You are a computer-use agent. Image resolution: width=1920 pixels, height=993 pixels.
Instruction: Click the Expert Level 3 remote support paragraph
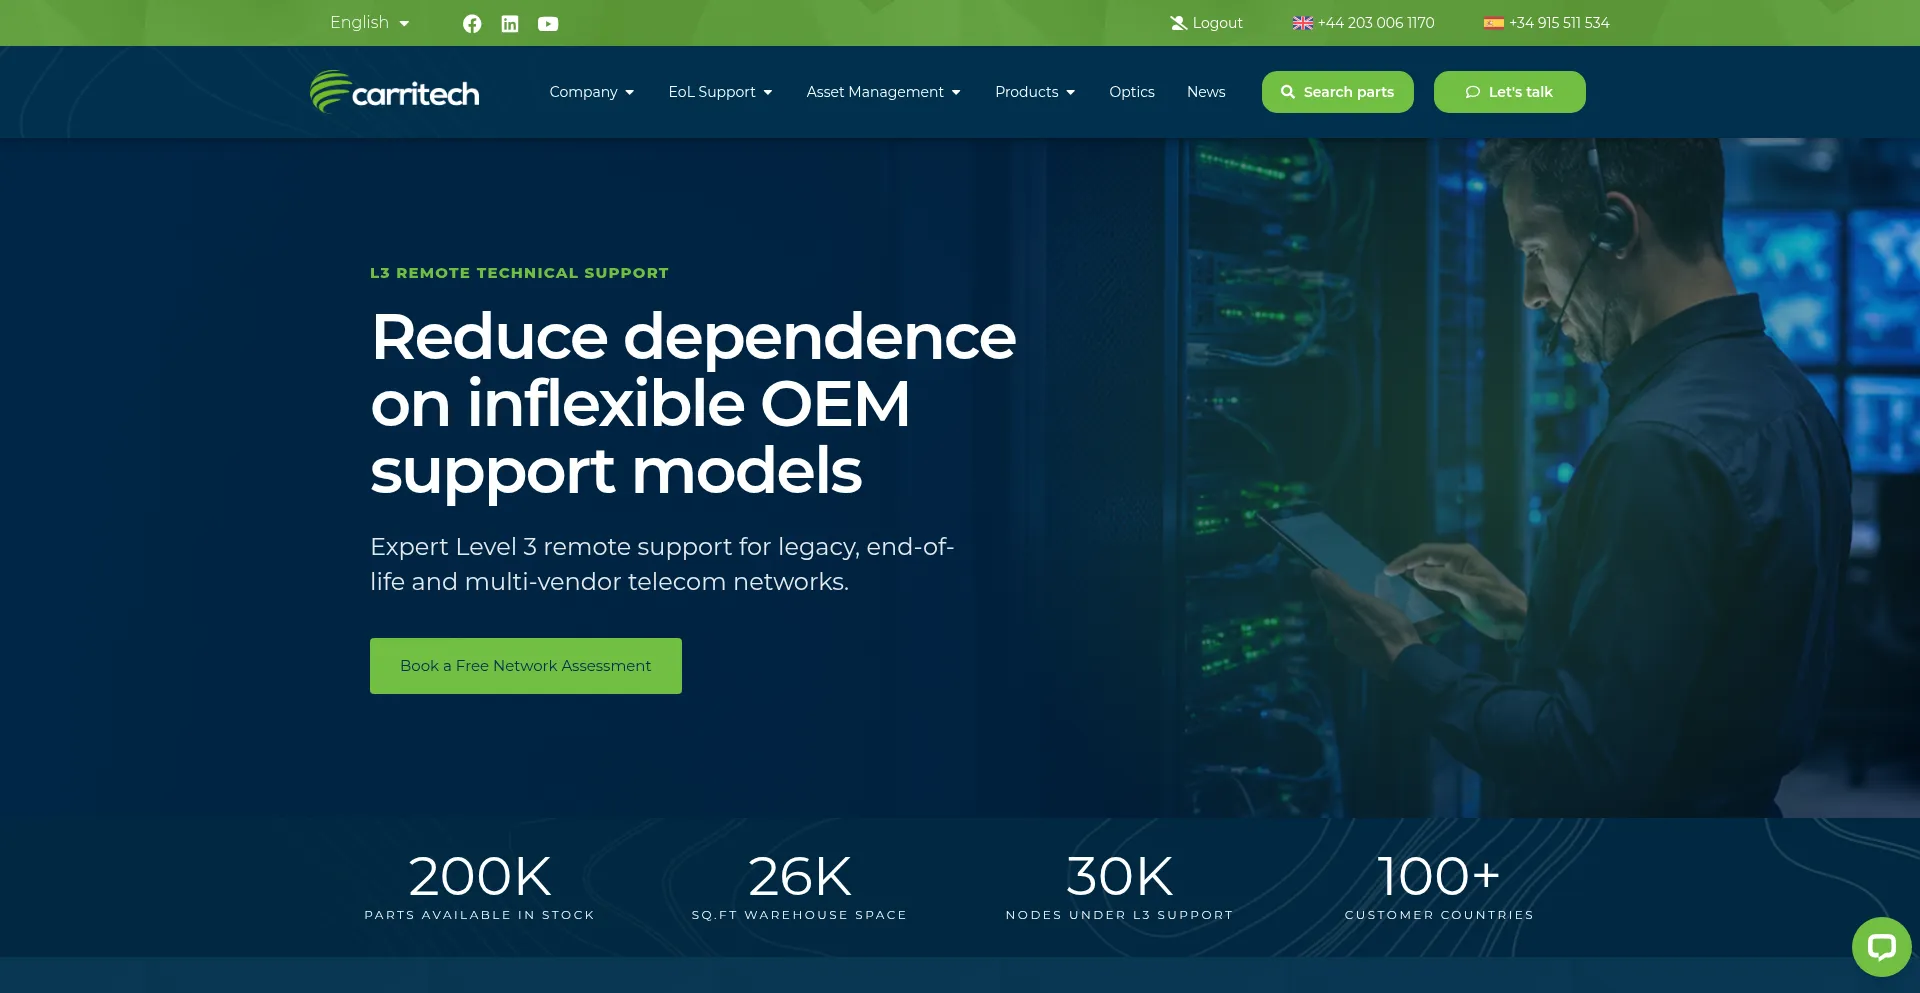662,564
